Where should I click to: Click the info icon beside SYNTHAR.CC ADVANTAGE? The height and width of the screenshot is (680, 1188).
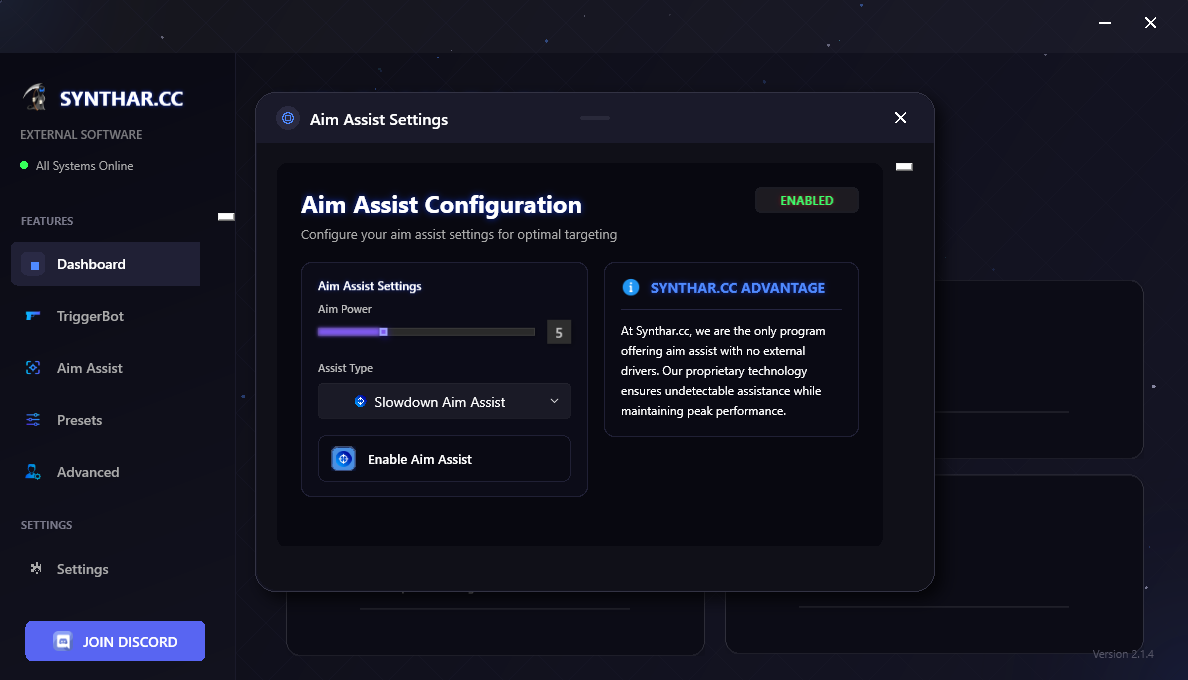click(x=631, y=287)
